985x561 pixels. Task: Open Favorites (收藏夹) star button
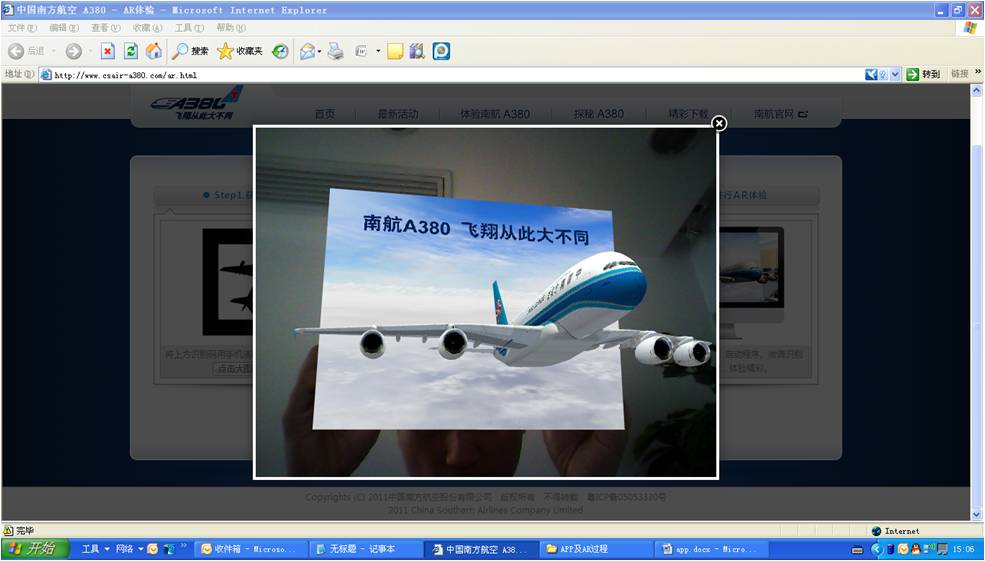coord(240,52)
